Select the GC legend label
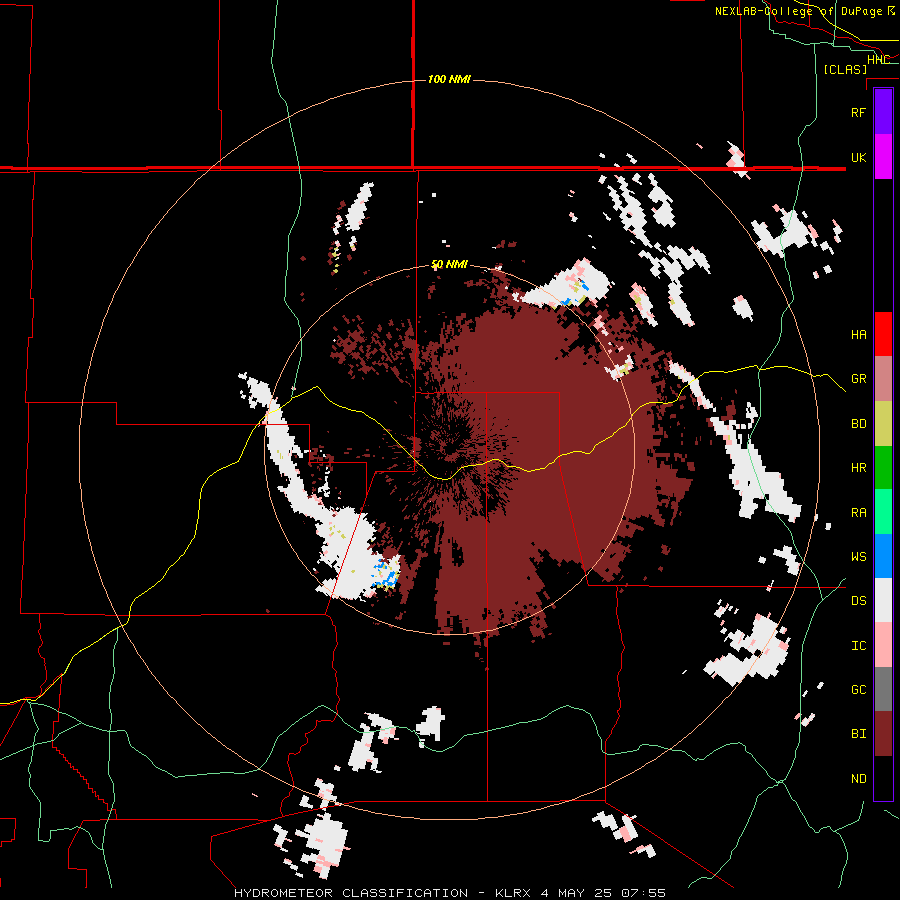Screen dimensions: 900x900 858,690
